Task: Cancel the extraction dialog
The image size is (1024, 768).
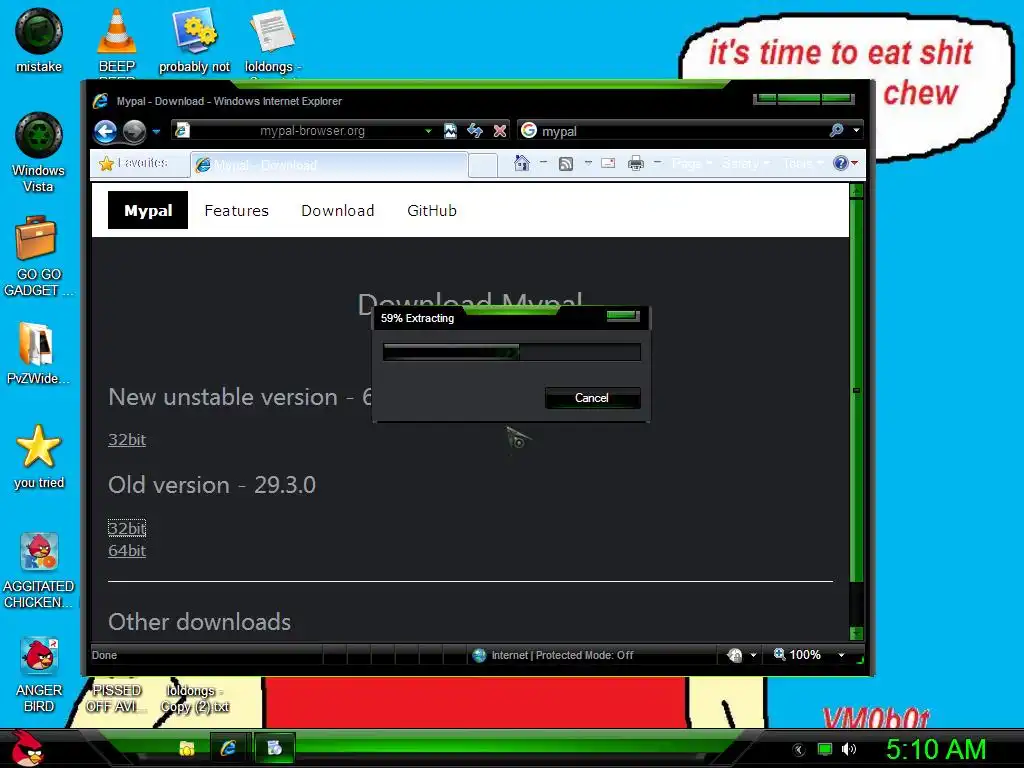Action: coord(592,398)
